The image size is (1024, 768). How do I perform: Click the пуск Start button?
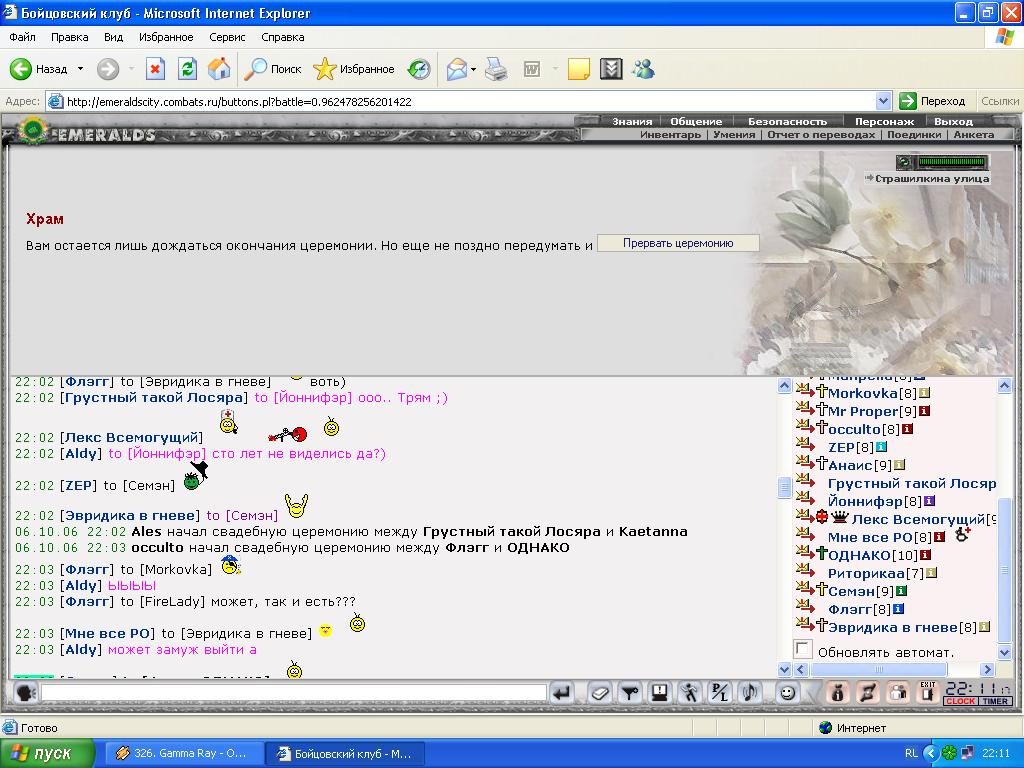48,753
